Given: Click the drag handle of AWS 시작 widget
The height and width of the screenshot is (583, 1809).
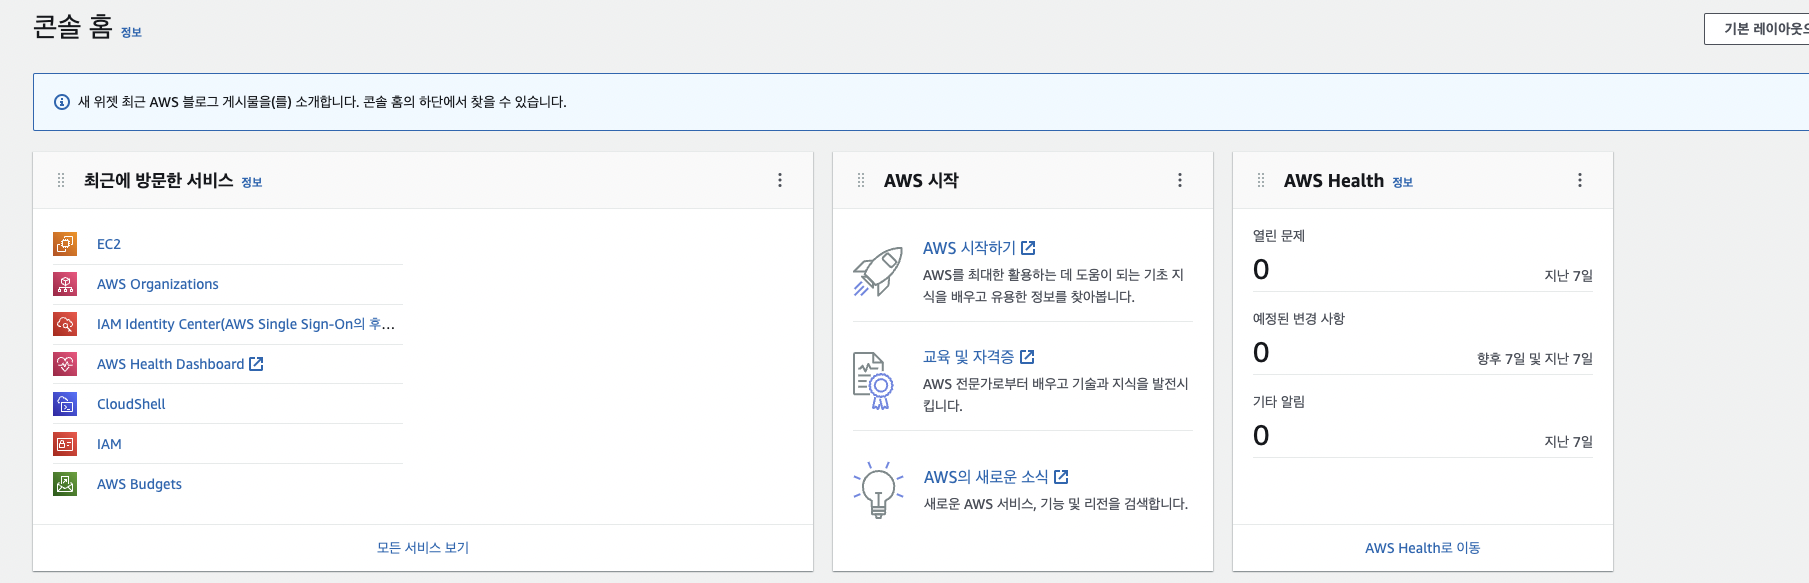Looking at the screenshot, I should point(861,180).
